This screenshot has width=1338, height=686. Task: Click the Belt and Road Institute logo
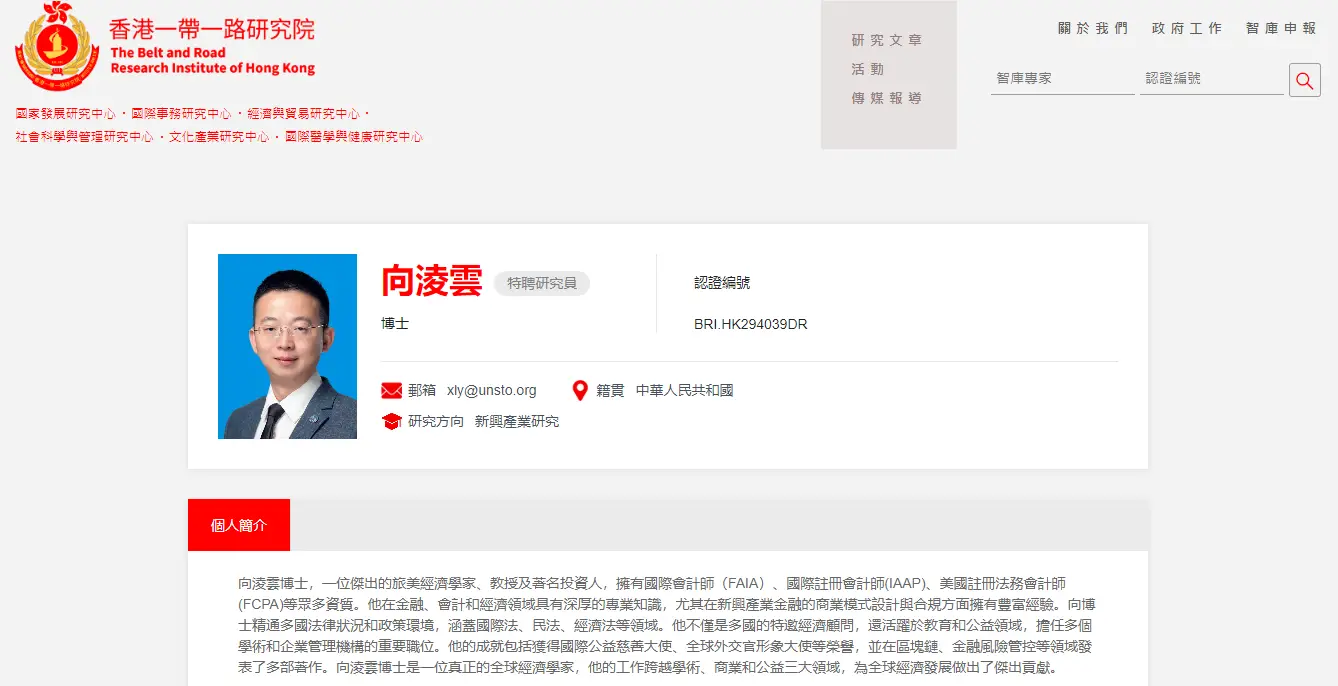[57, 46]
